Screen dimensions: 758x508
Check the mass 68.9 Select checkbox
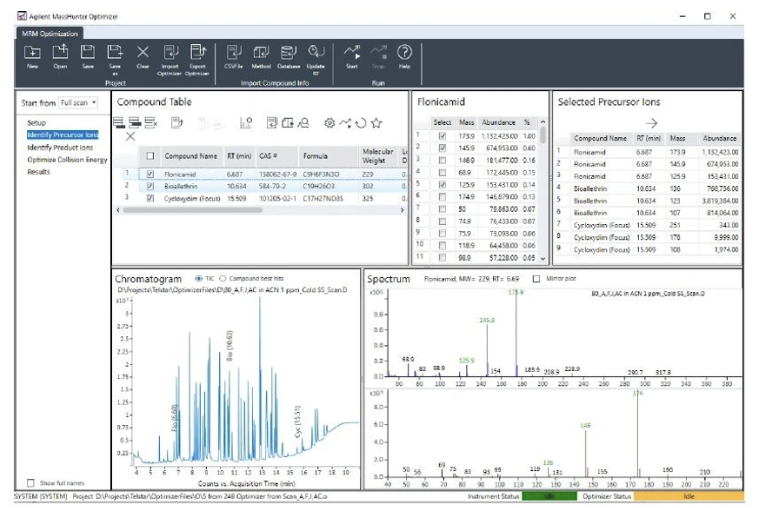442,173
